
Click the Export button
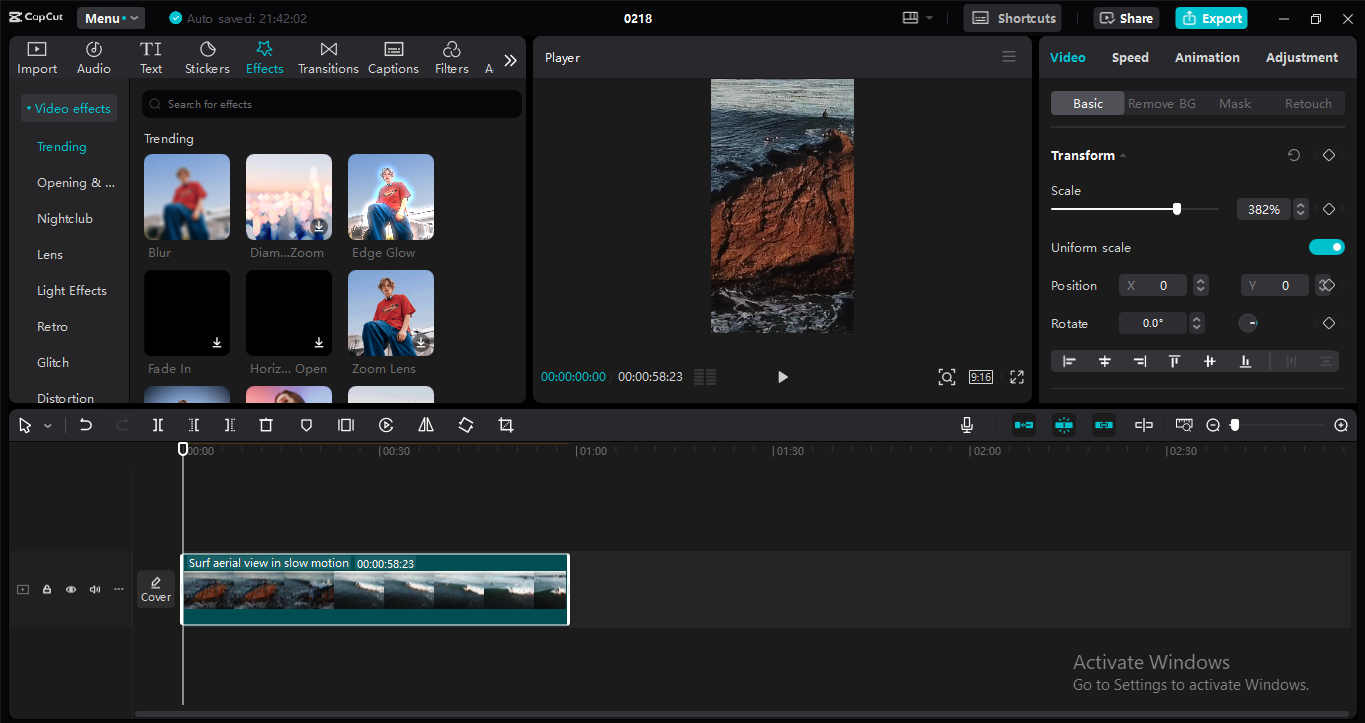pyautogui.click(x=1211, y=18)
